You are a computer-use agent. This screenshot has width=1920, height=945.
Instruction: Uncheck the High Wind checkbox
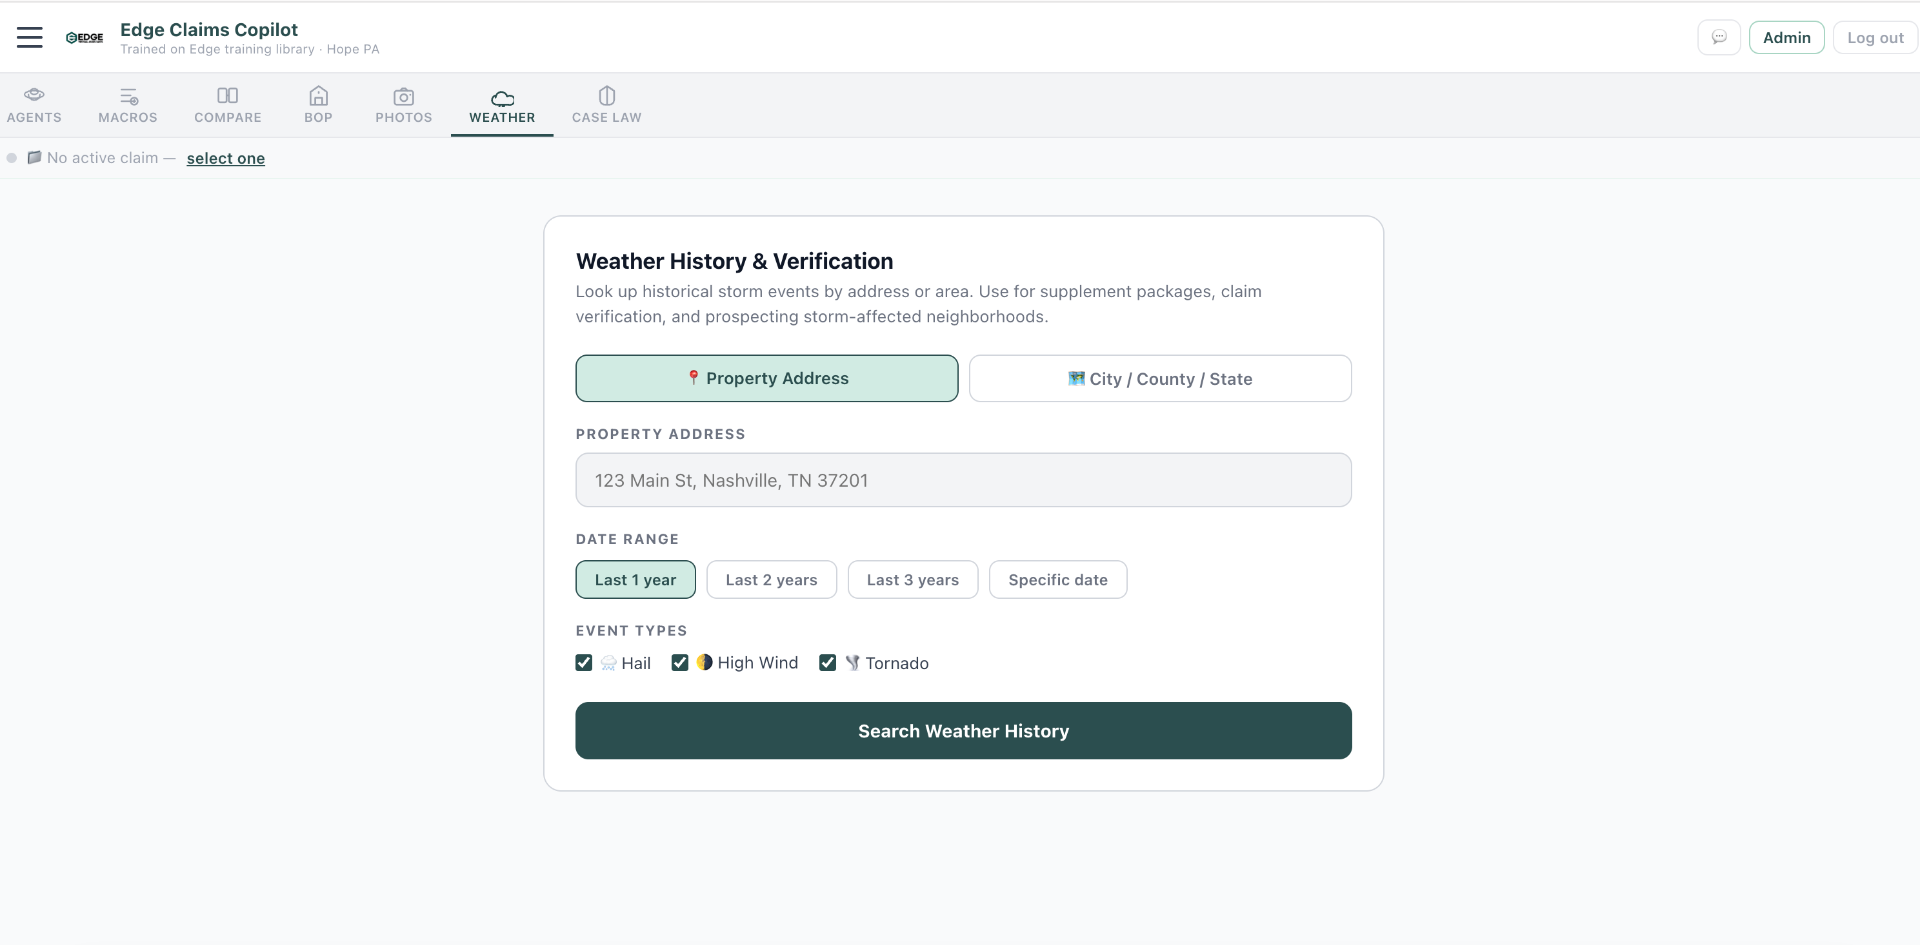coord(680,663)
